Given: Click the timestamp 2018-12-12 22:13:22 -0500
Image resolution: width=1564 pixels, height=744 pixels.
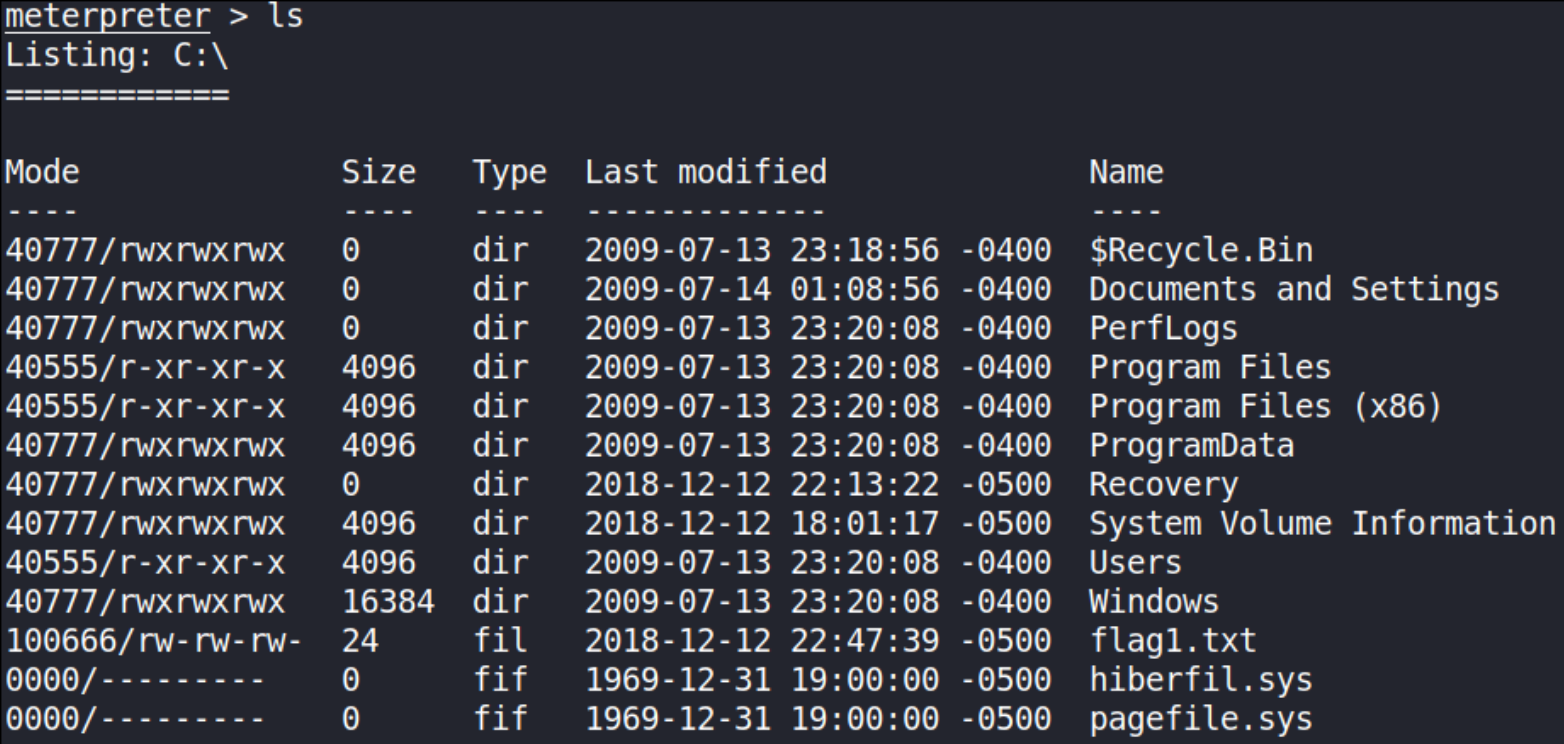Looking at the screenshot, I should click(818, 484).
